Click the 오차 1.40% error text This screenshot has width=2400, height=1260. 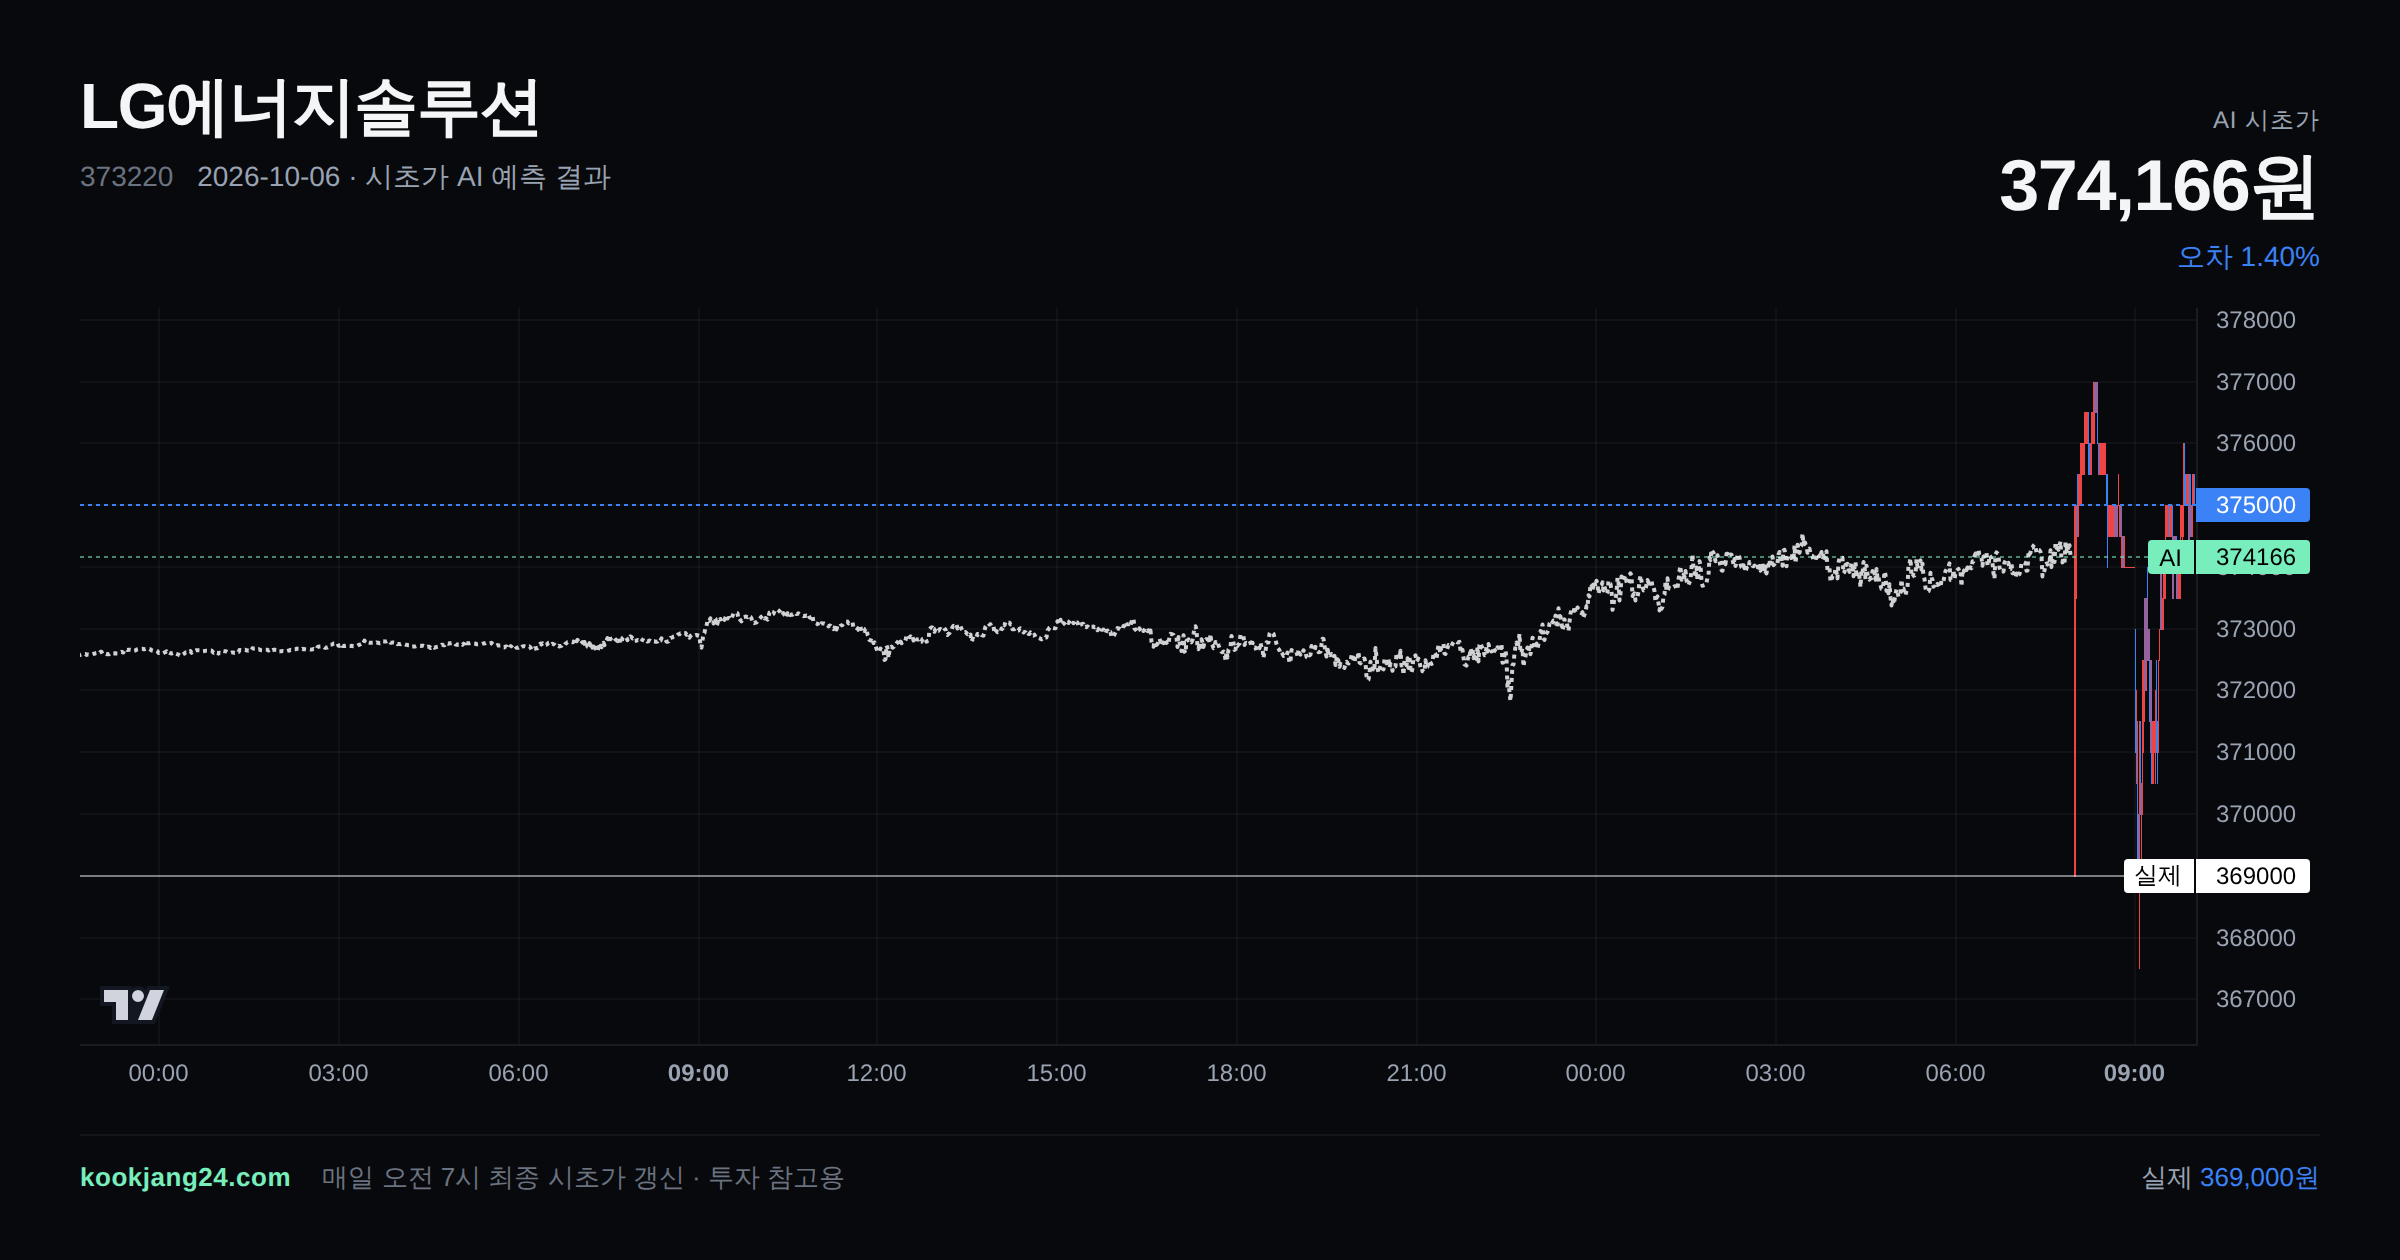pyautogui.click(x=2248, y=257)
